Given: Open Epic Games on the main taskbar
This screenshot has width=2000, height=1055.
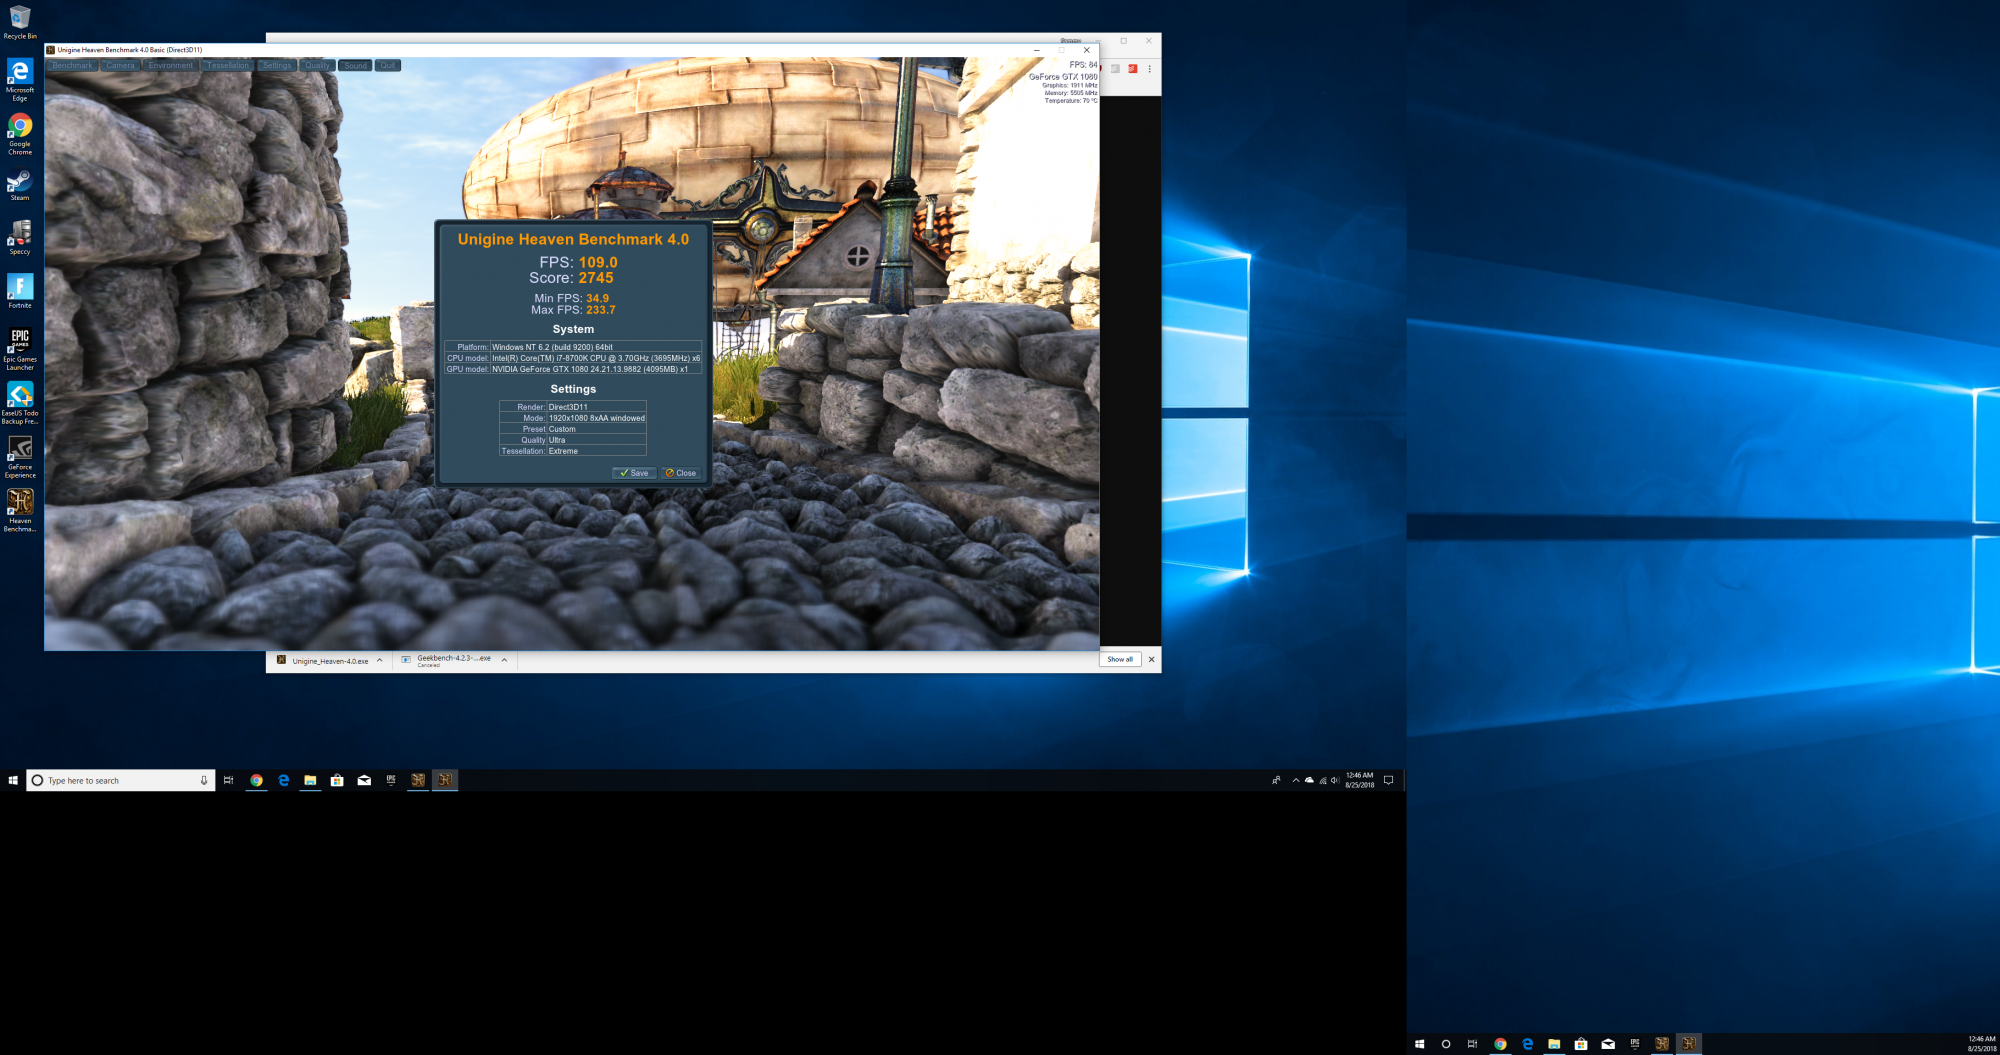Looking at the screenshot, I should (391, 780).
